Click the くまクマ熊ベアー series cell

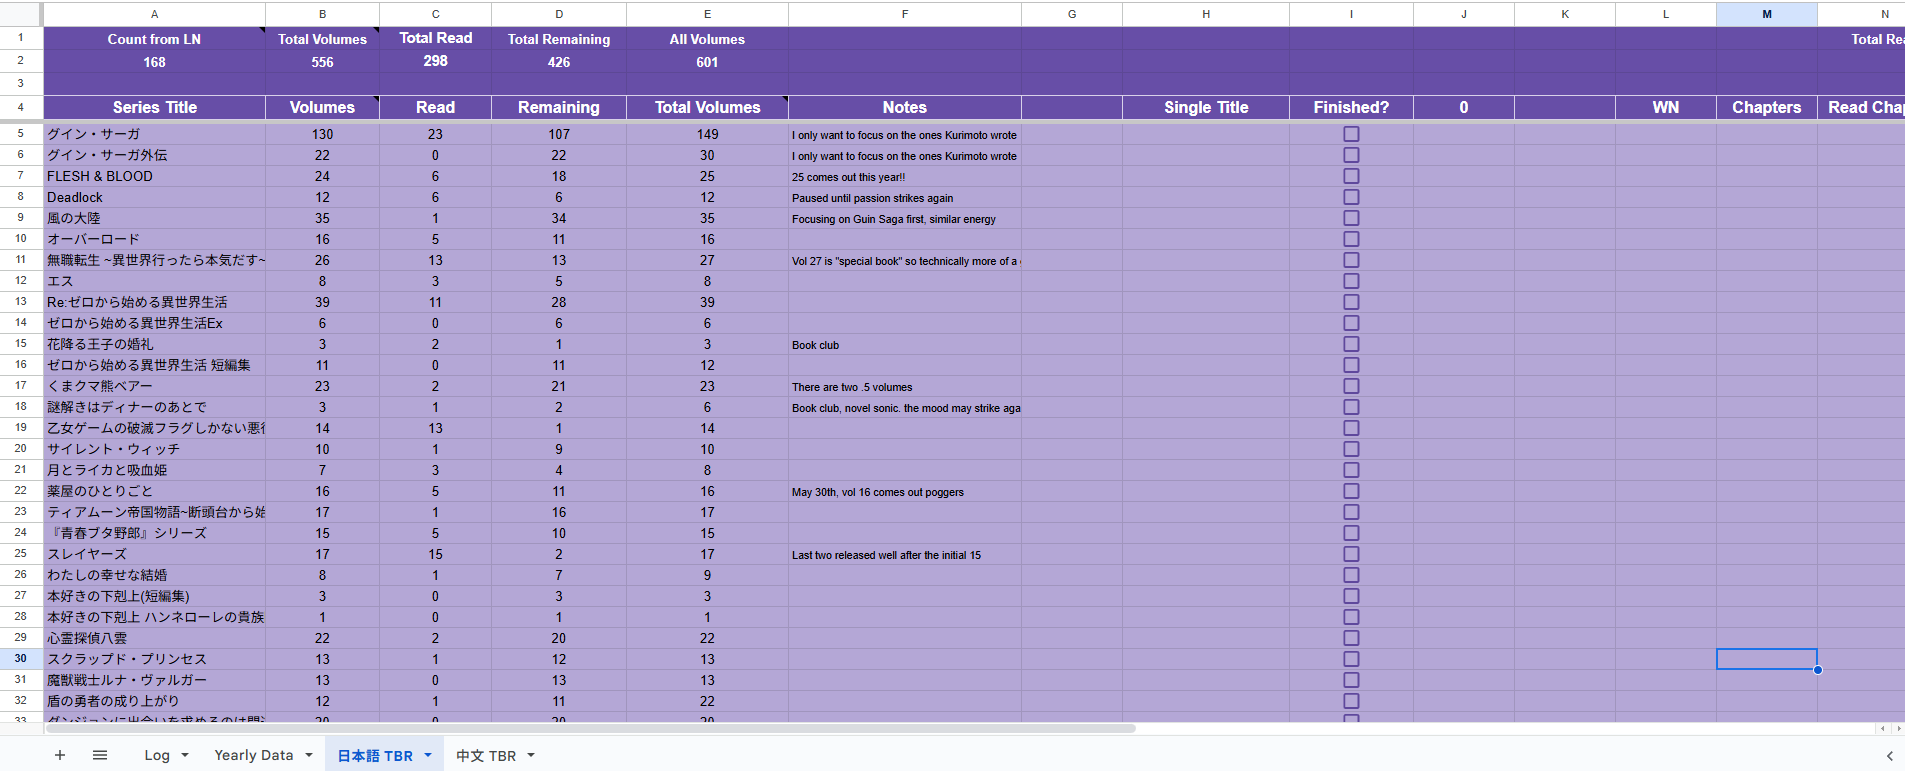tap(154, 386)
